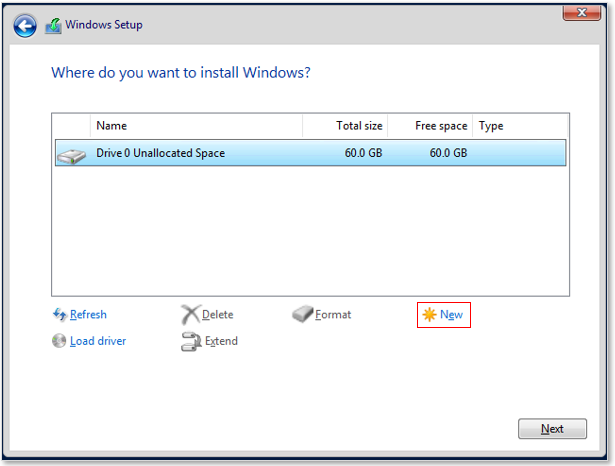Screen dimensions: 615x466
Task: Go back using the blue arrow button
Action: (x=25, y=26)
